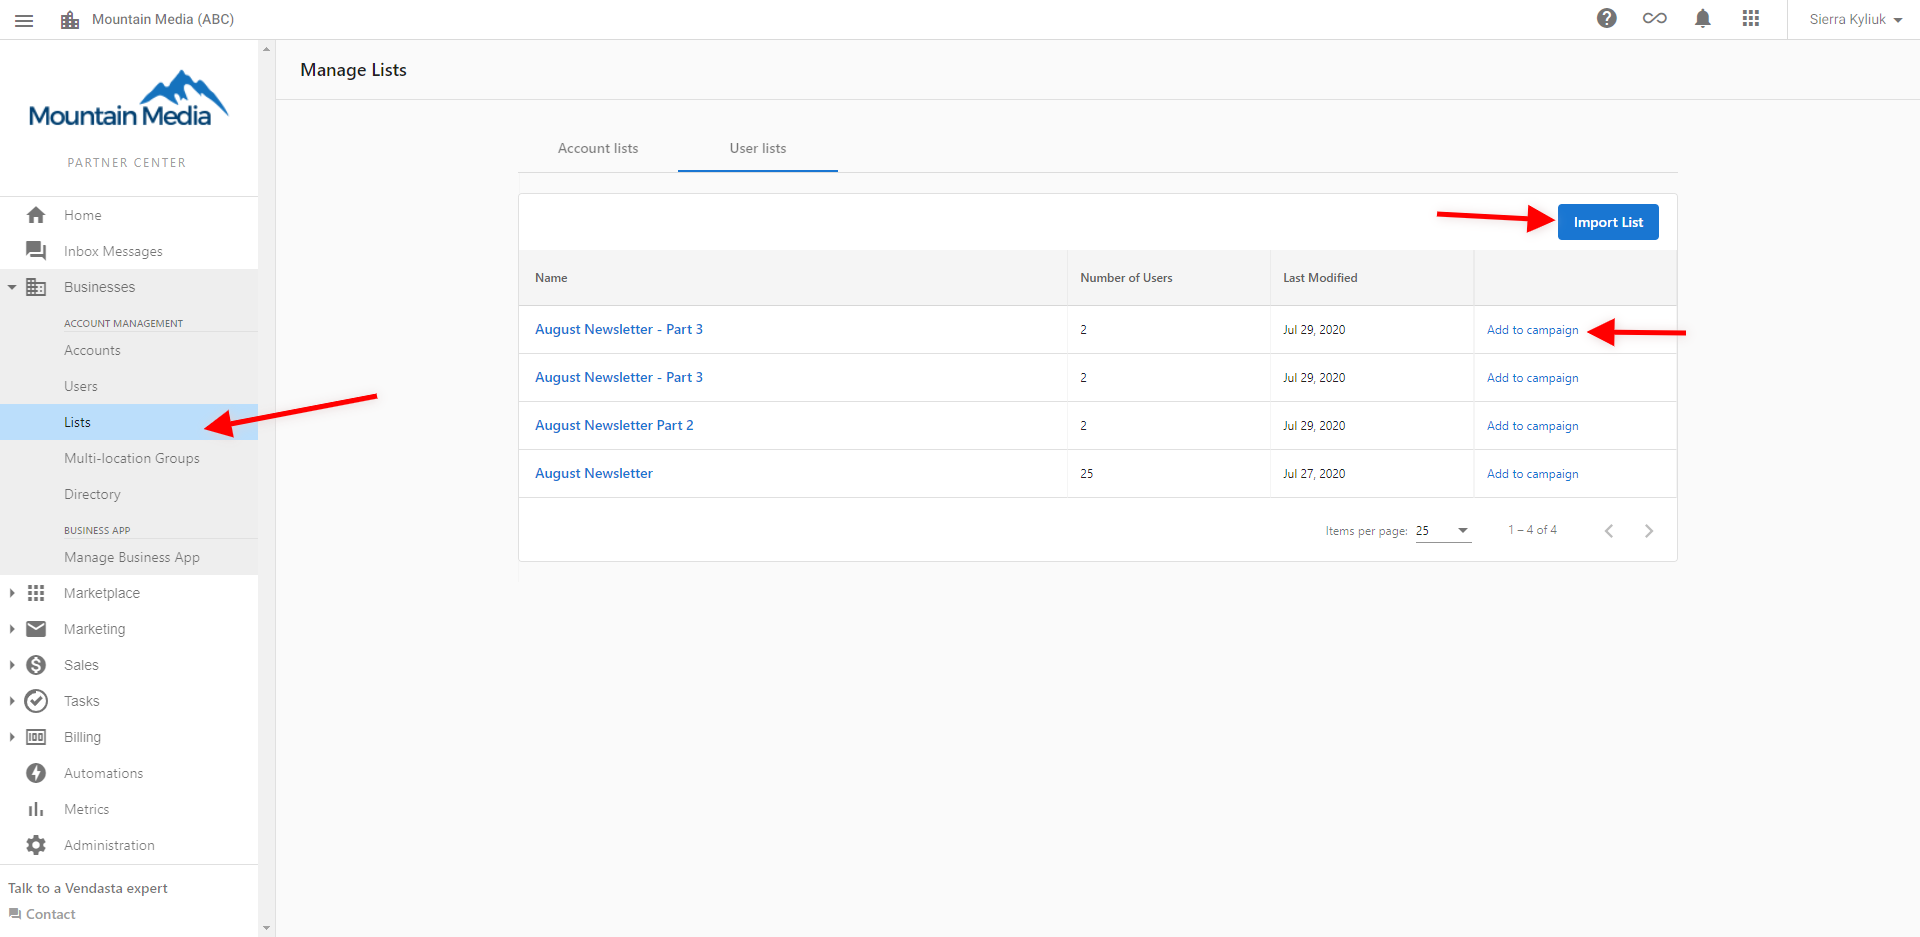1920x937 pixels.
Task: Open Metrics in the sidebar
Action: pos(87,809)
